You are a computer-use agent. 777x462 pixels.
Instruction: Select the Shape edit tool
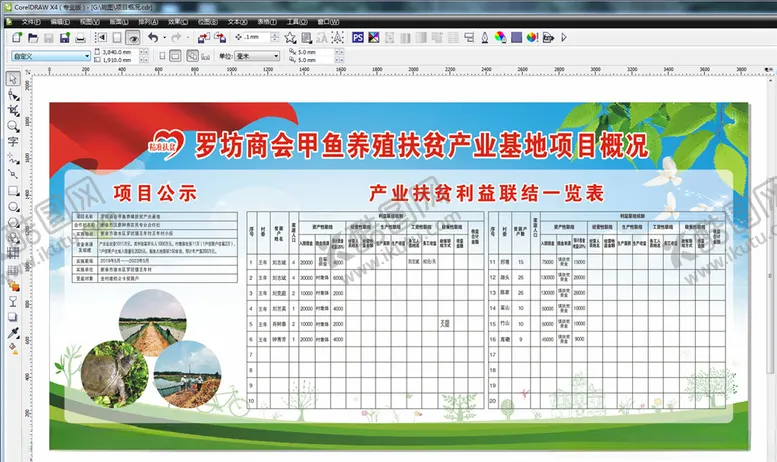click(13, 95)
